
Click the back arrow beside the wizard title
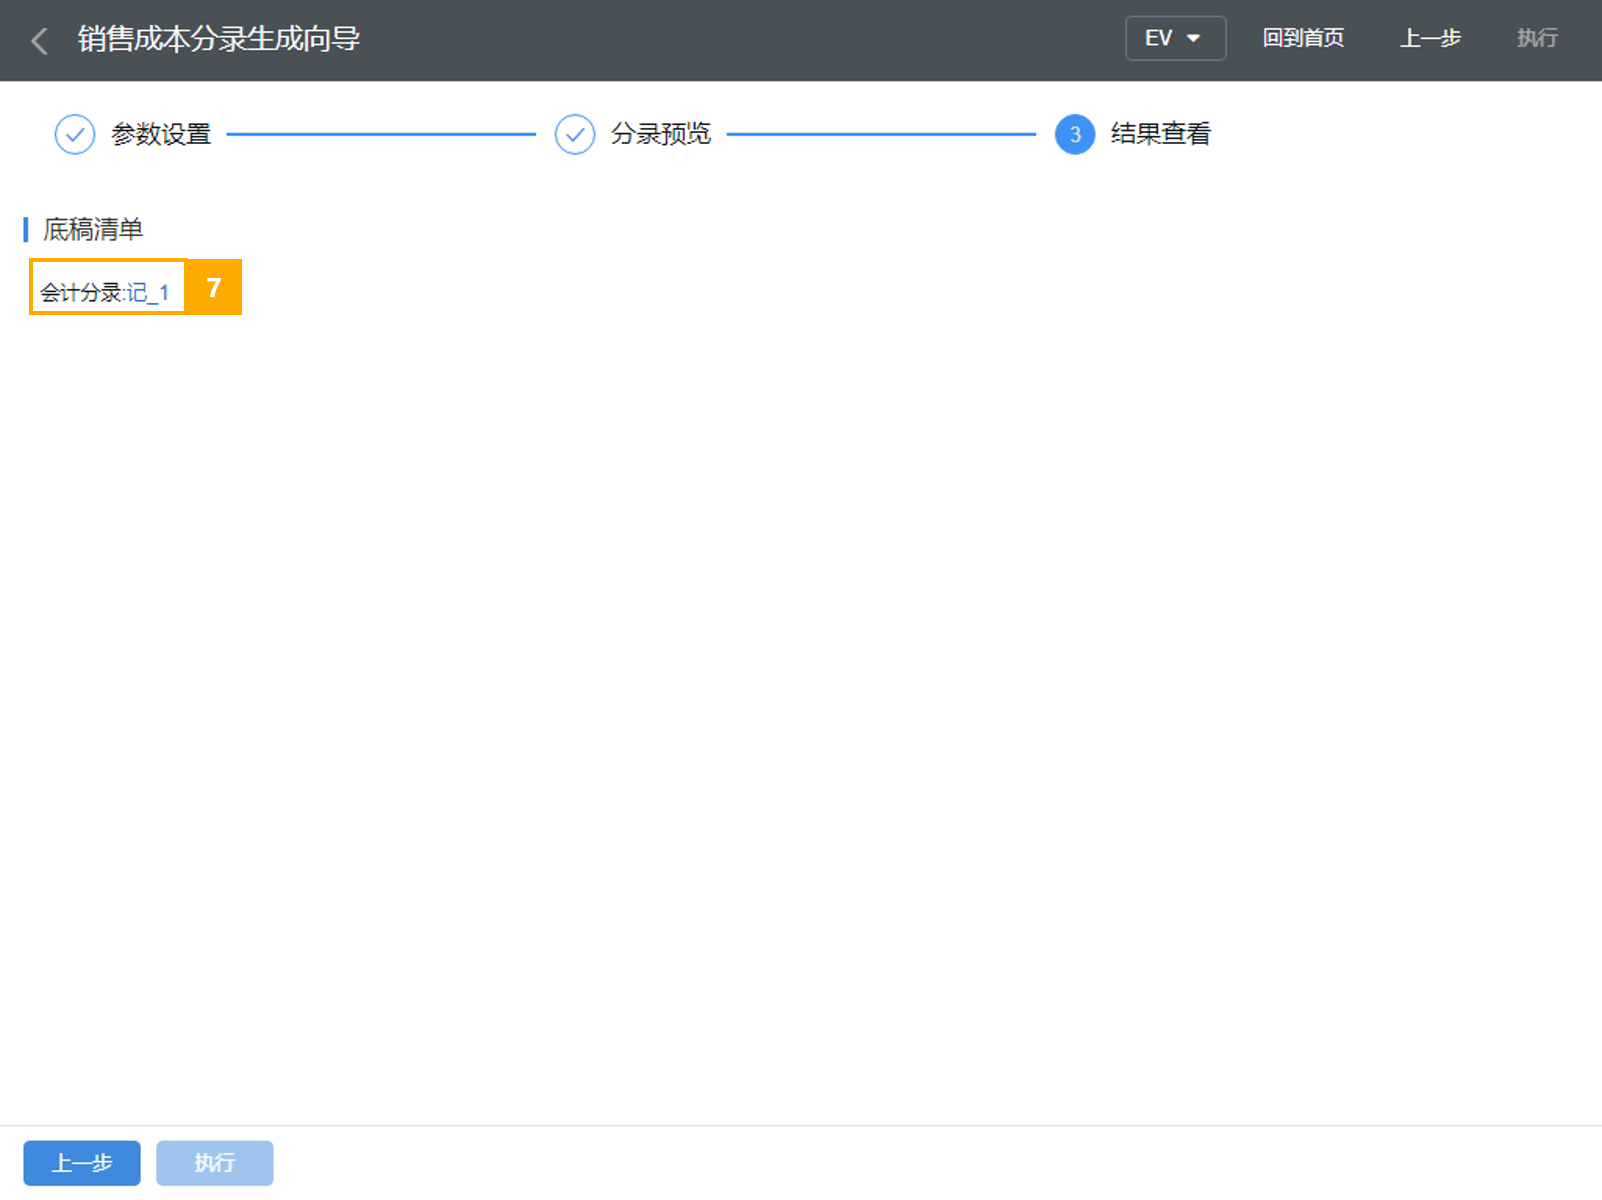click(39, 40)
